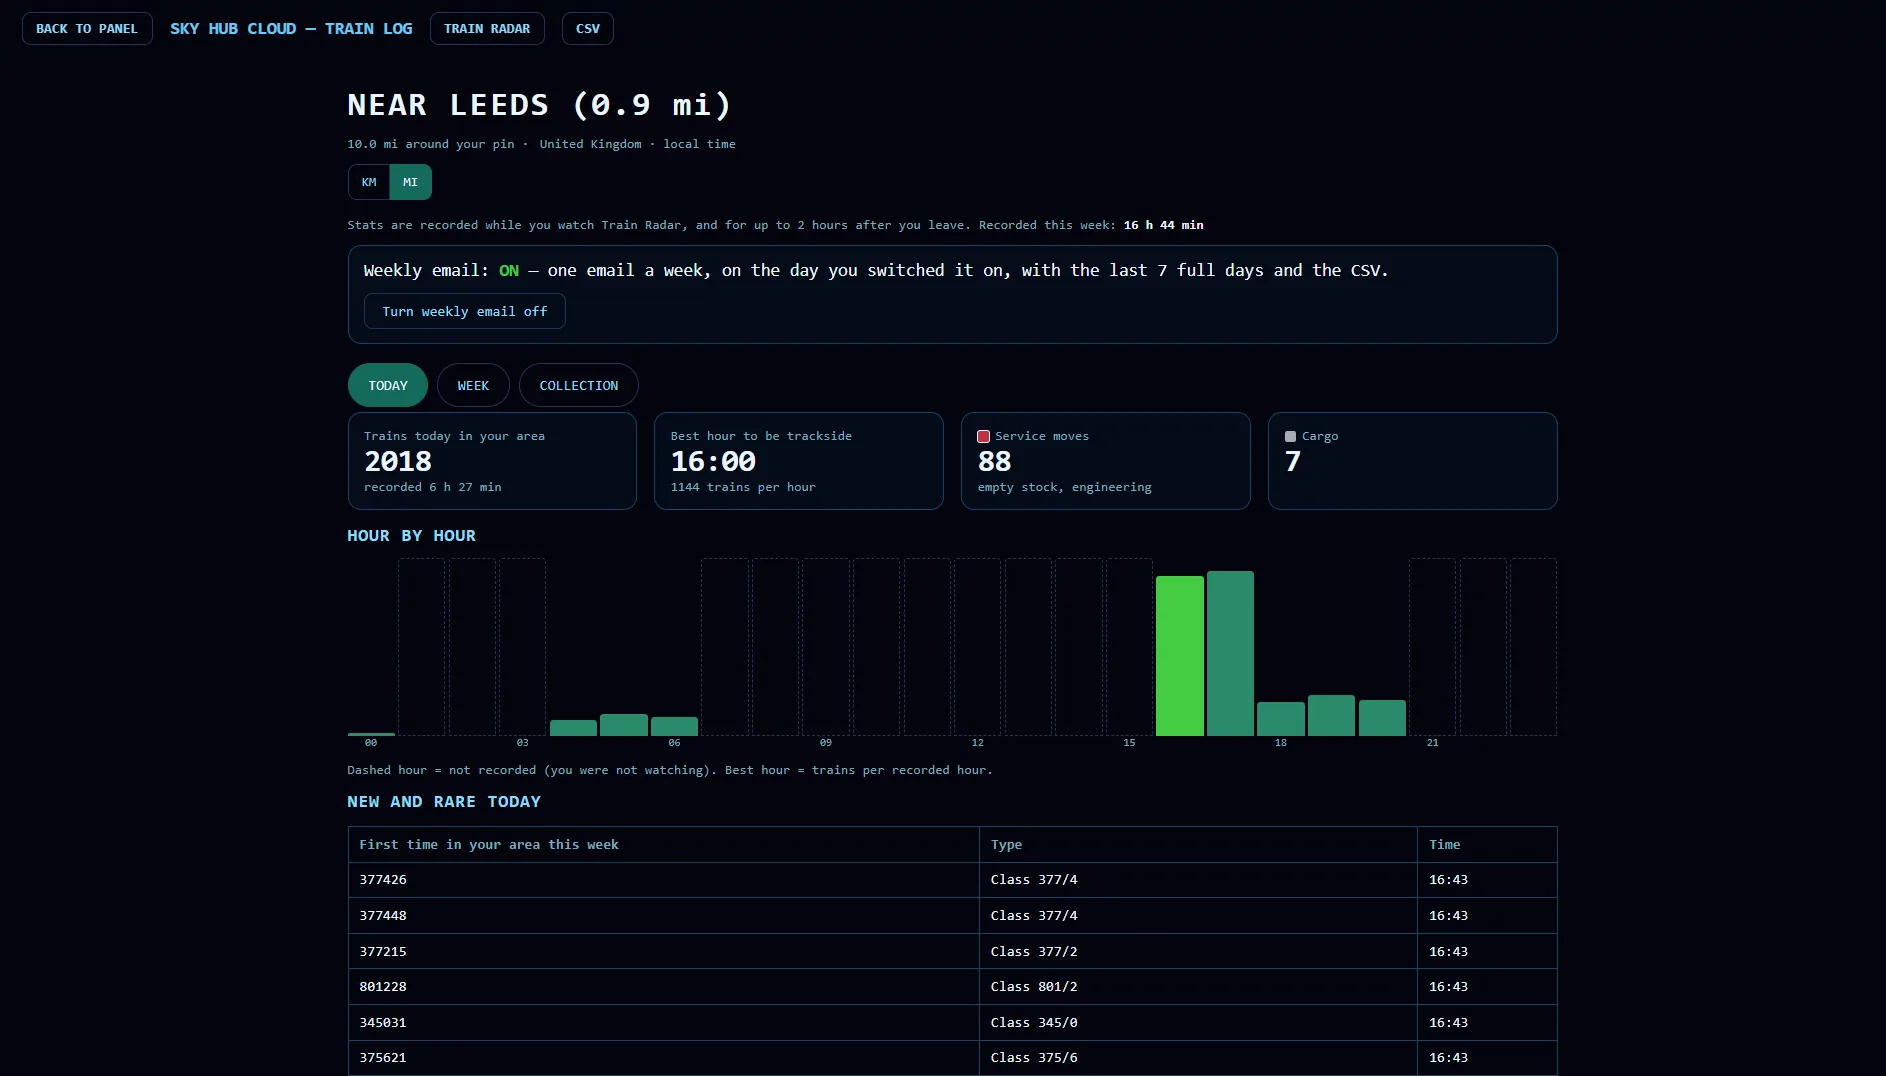Click the 801228 row entry
This screenshot has width=1886, height=1076.
(x=383, y=987)
